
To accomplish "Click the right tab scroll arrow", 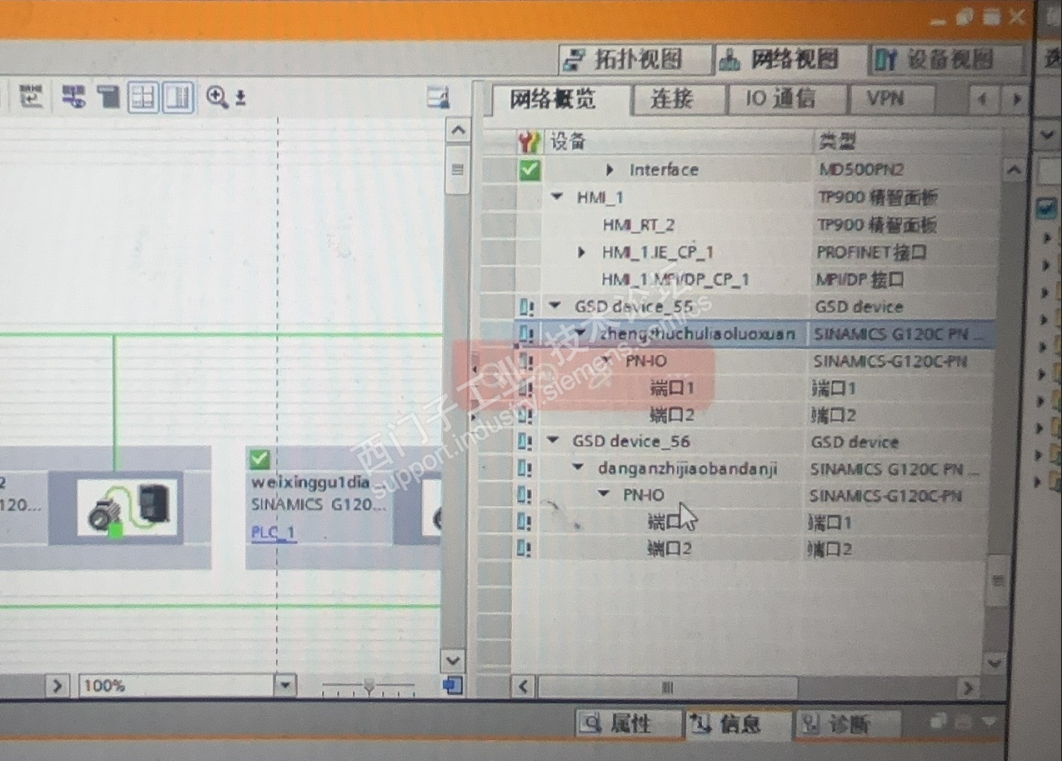I will (1015, 100).
